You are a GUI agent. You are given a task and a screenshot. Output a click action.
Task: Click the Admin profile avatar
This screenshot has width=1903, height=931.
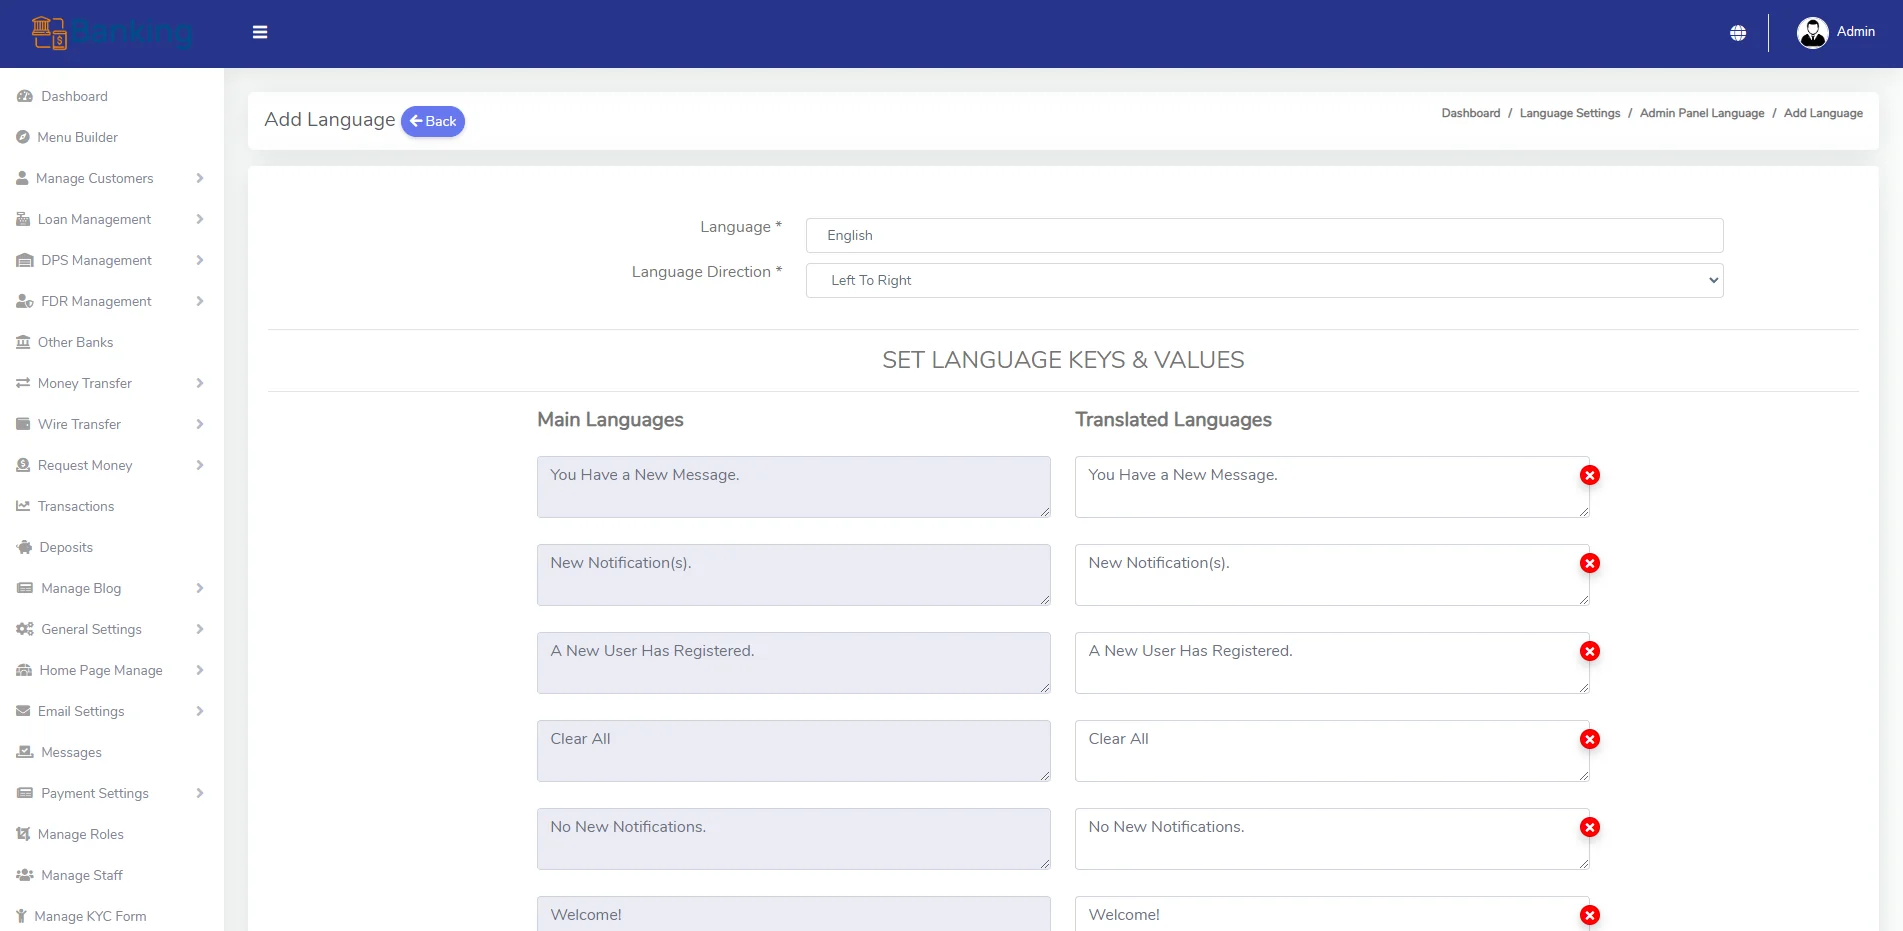[x=1812, y=33]
